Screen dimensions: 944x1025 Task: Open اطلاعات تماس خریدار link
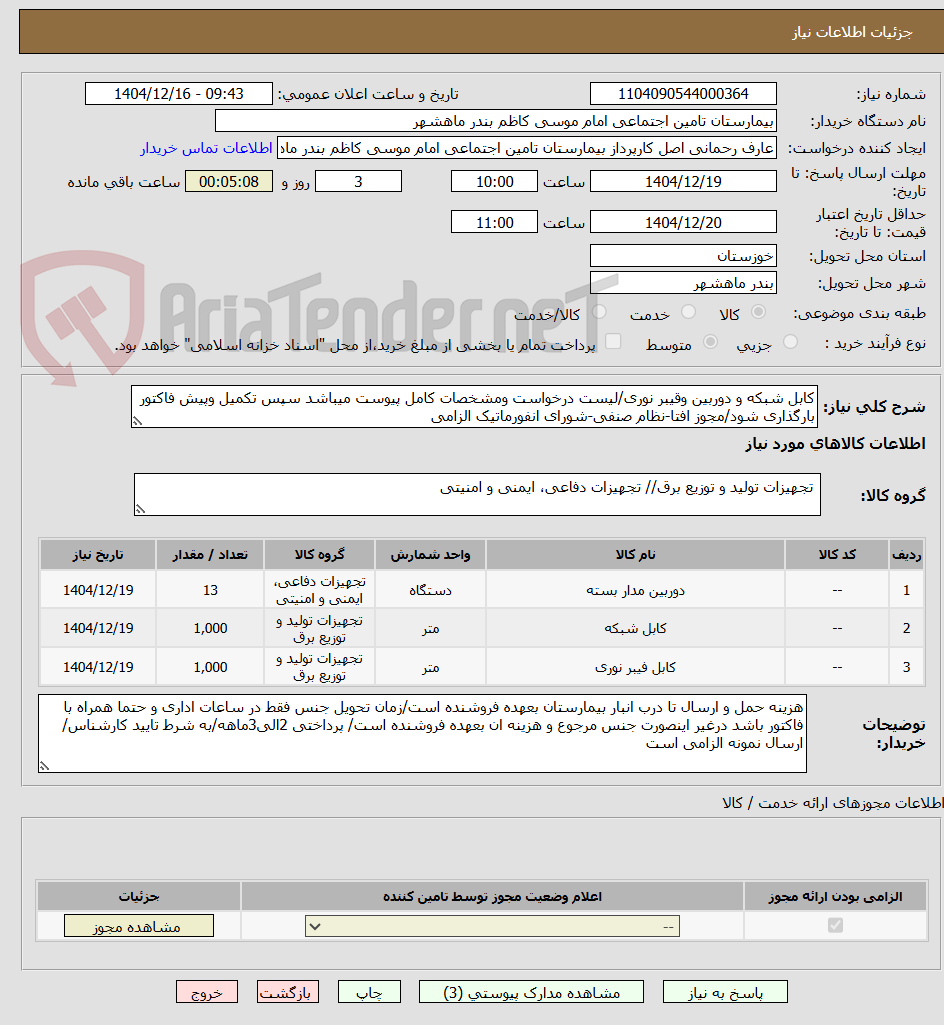[206, 148]
